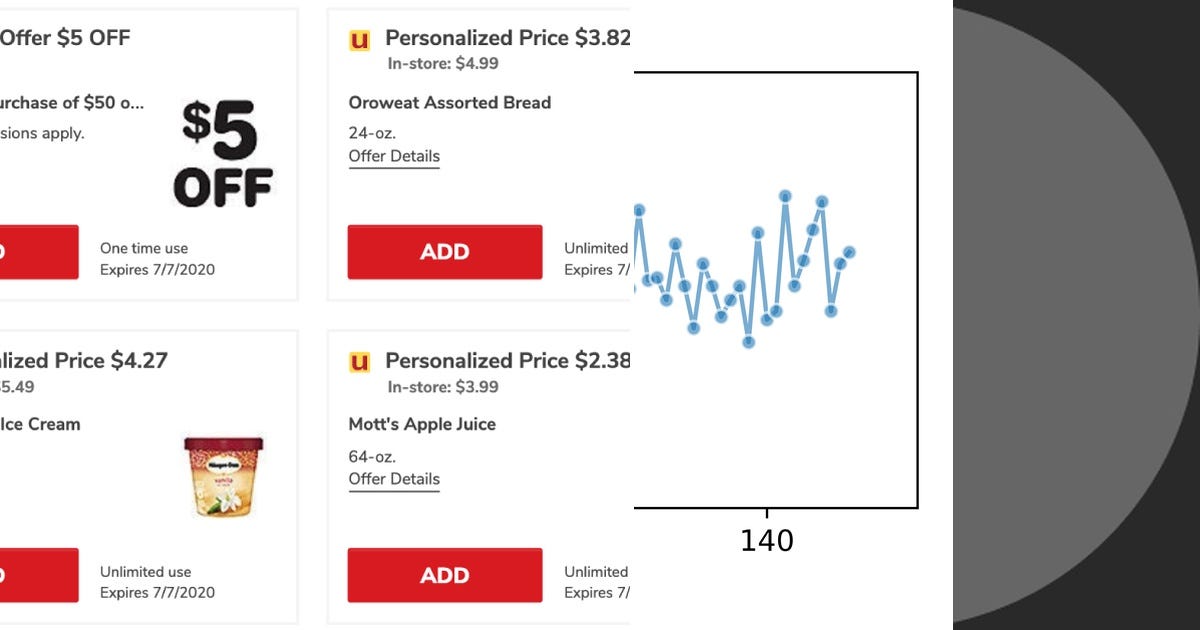The width and height of the screenshot is (1200, 630).
Task: Click the Personalized Price $3.82 heading
Action: pyautogui.click(x=508, y=37)
